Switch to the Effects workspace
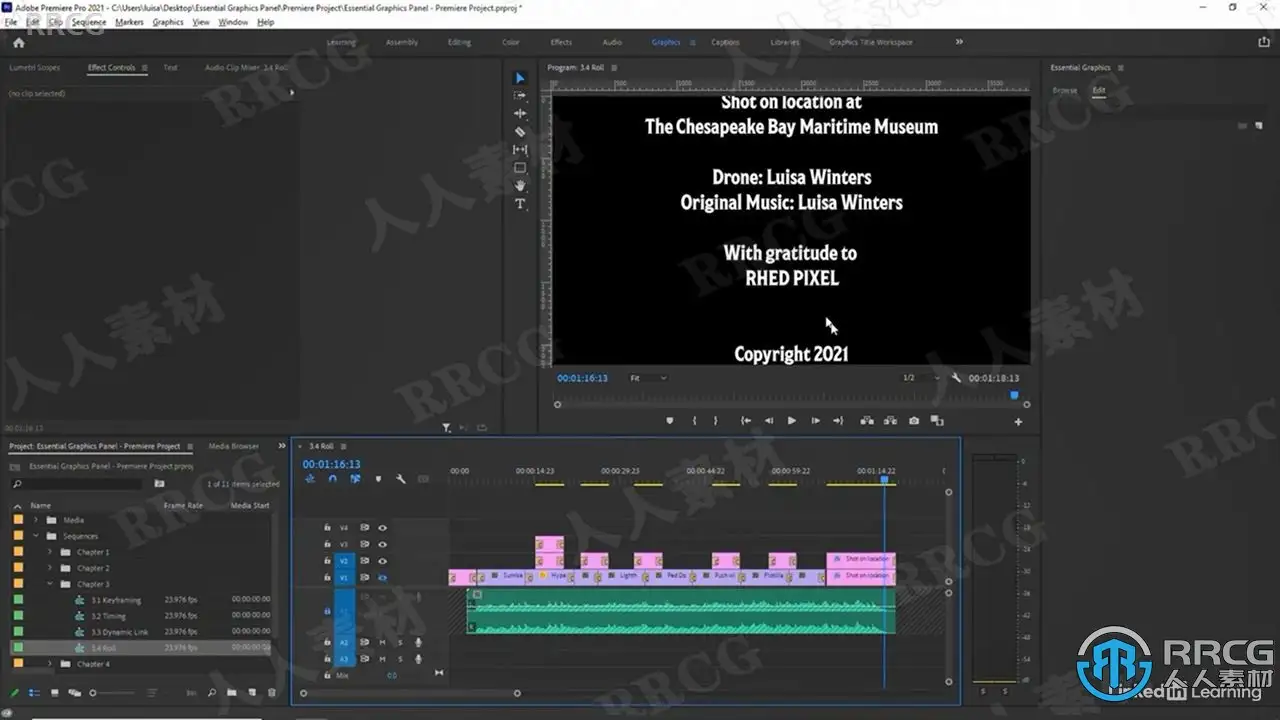This screenshot has width=1280, height=720. 562,42
